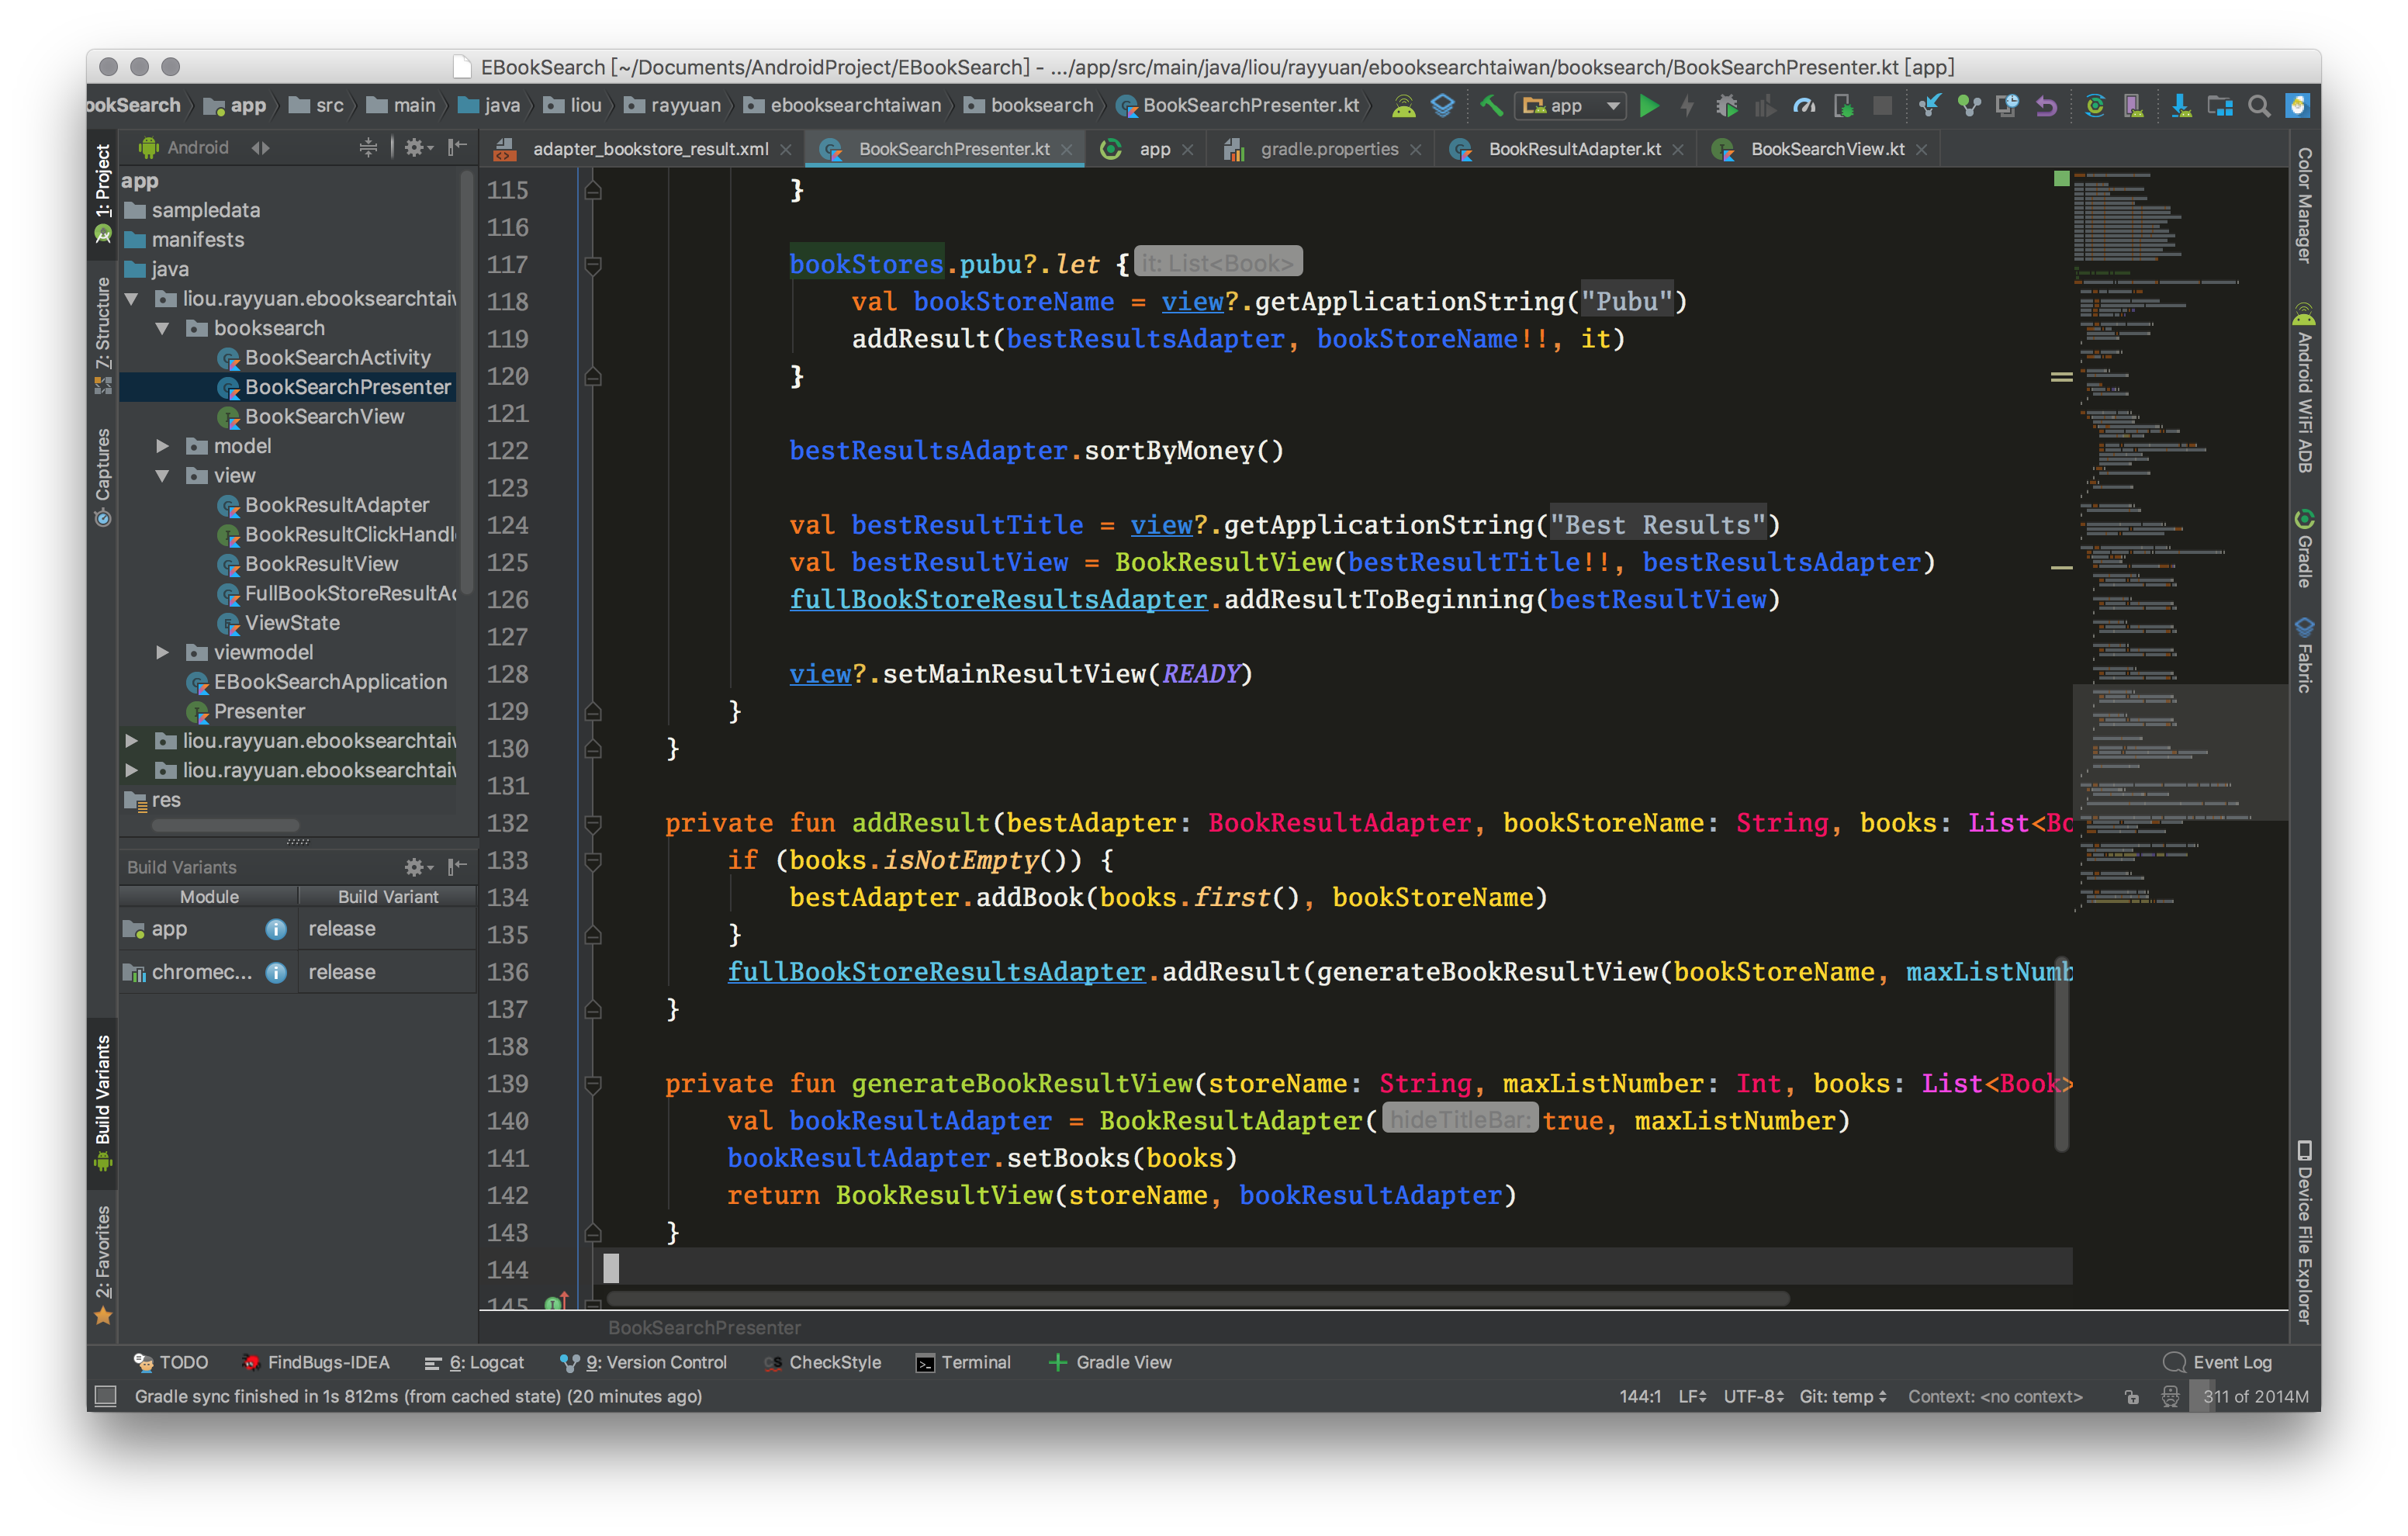Click the Make Project hammer icon

[1491, 106]
